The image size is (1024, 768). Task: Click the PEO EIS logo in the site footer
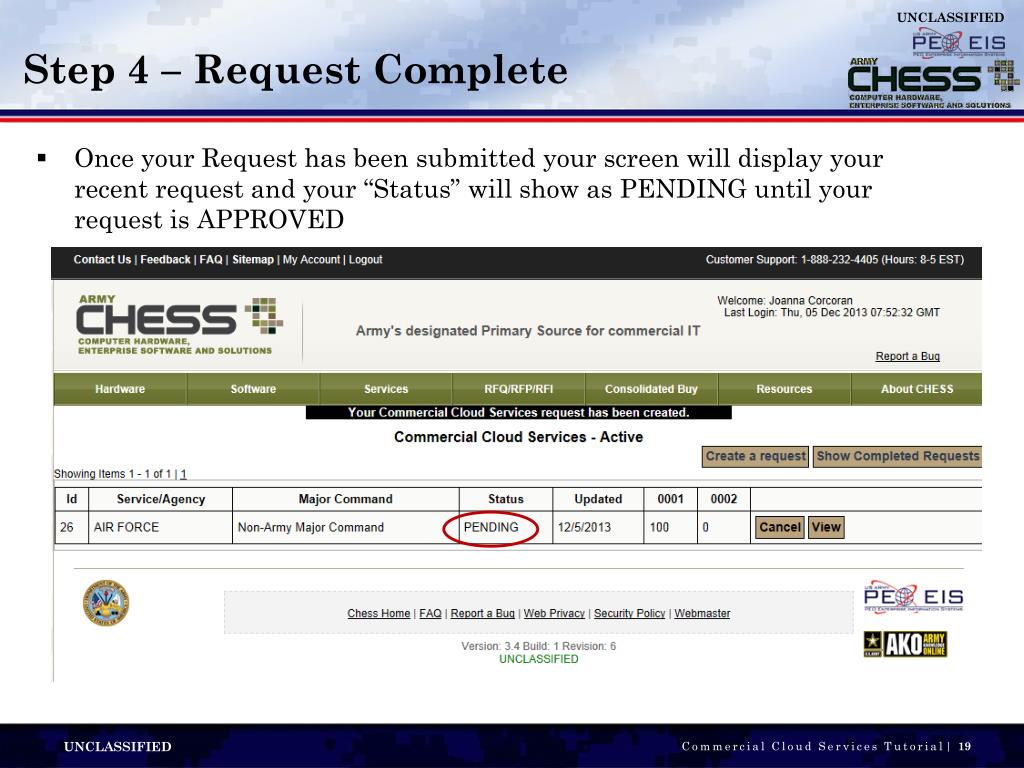pos(913,596)
